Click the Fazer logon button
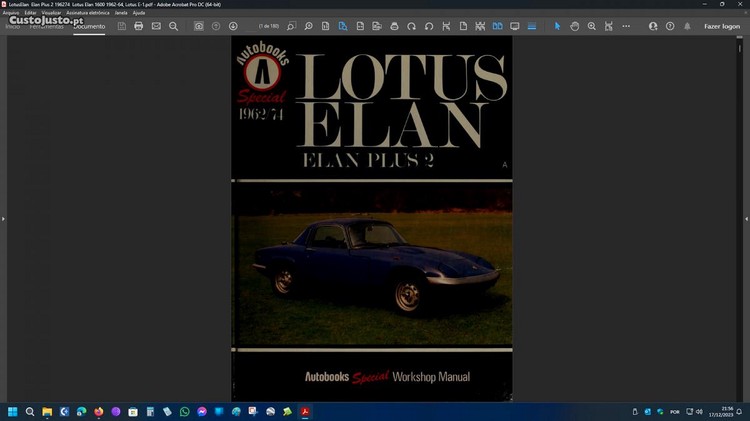 click(x=722, y=26)
